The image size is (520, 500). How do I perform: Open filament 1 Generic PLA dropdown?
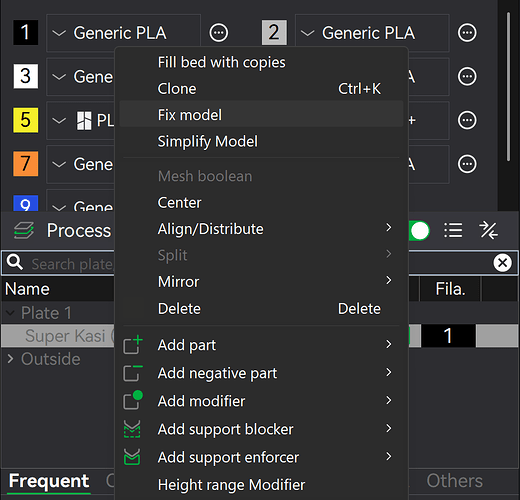click(123, 33)
